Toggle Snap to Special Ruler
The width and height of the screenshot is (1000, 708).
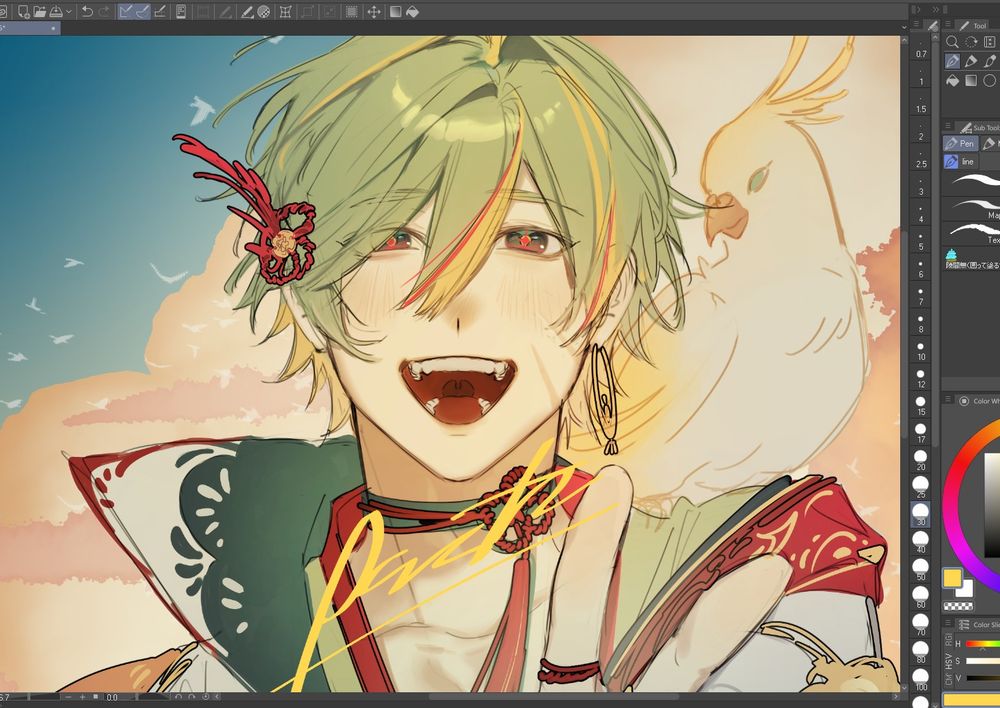(143, 11)
